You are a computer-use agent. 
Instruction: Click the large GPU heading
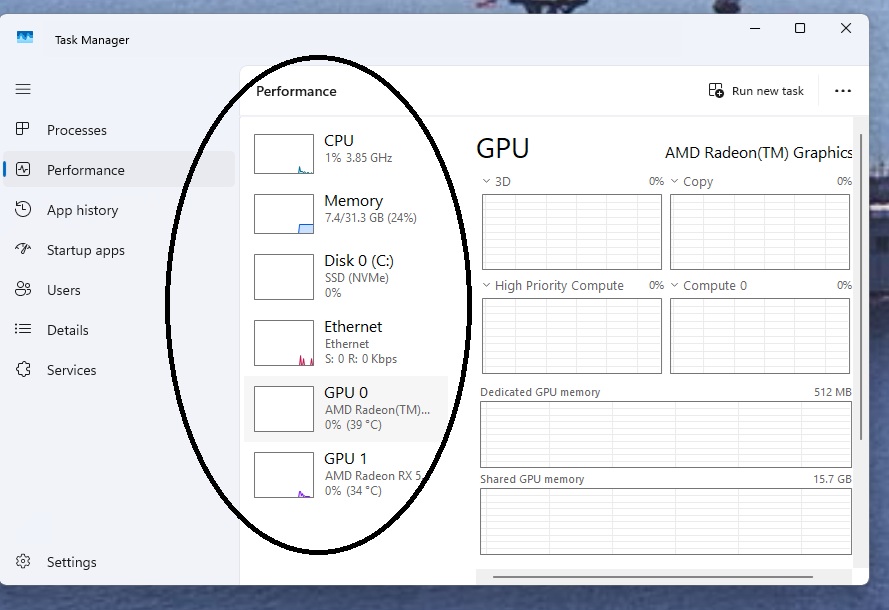[502, 149]
